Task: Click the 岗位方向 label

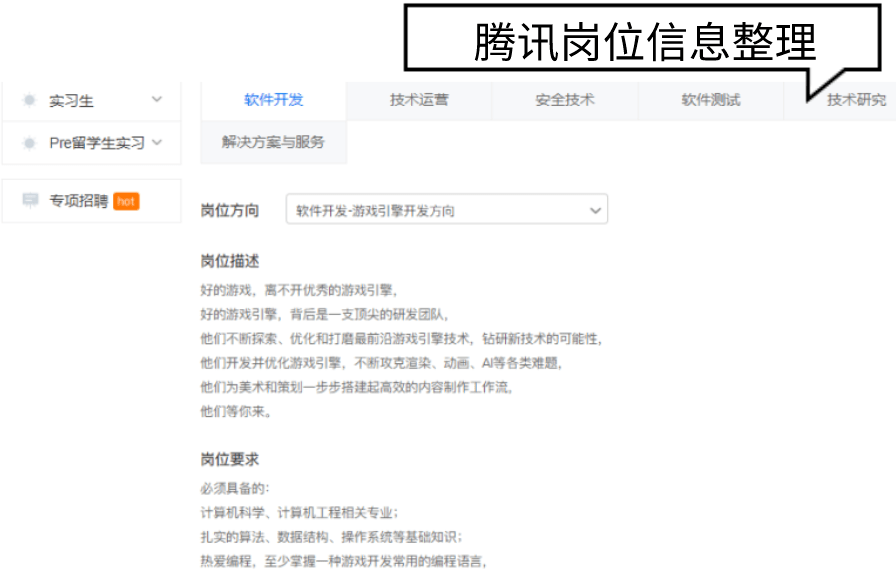Action: tap(230, 210)
